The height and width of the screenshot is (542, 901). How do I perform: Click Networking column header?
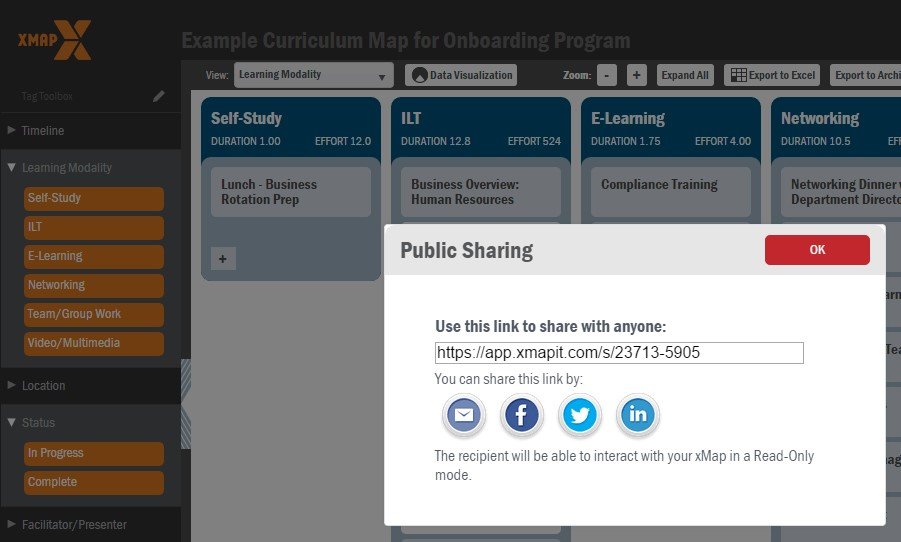[836, 128]
